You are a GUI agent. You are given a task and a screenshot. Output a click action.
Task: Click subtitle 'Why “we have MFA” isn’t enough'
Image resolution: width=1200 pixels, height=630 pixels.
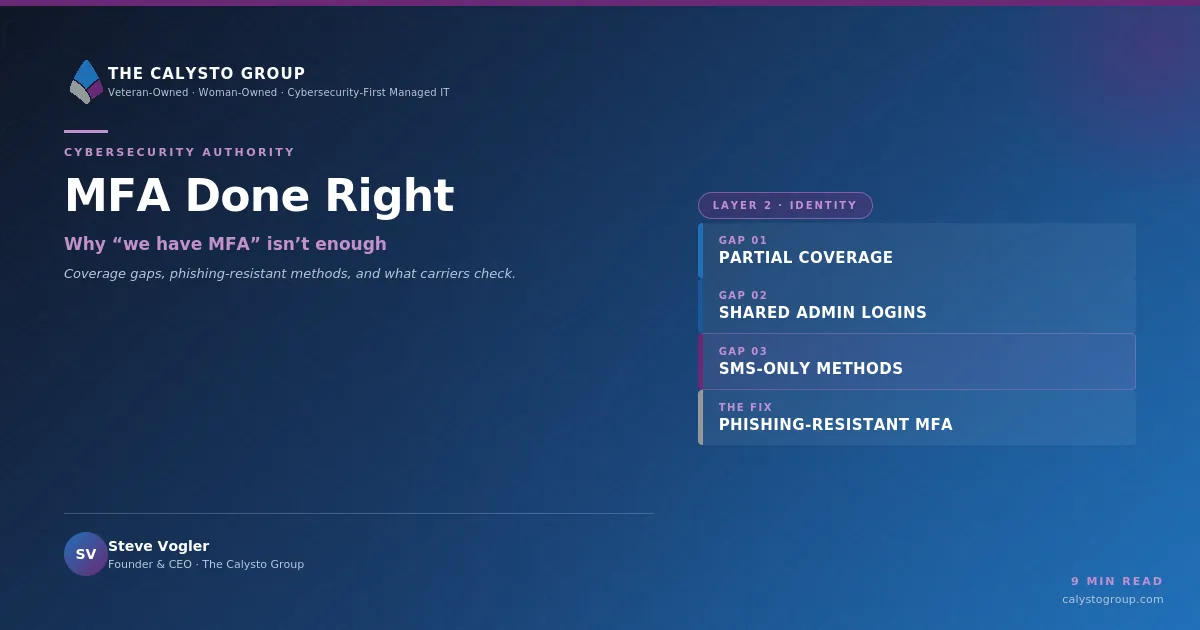(x=225, y=244)
